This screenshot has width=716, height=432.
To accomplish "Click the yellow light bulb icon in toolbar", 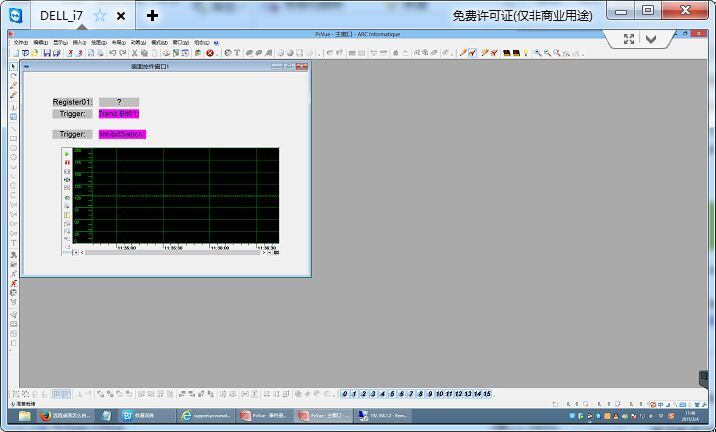I will point(526,53).
